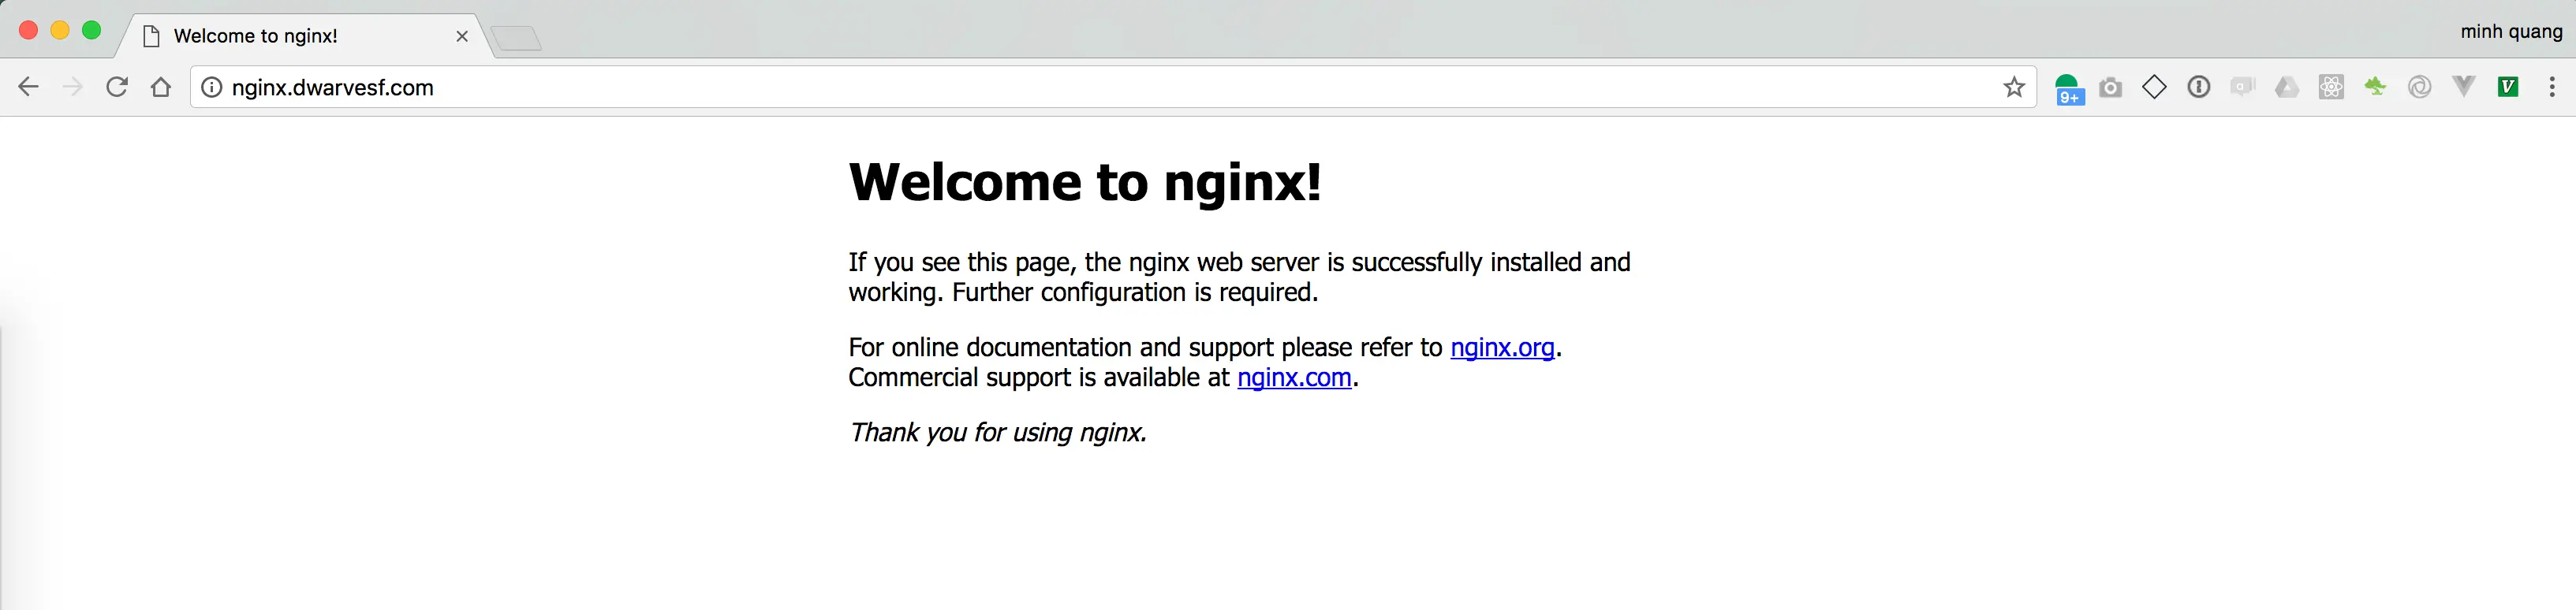Bookmark this page with the star

pyautogui.click(x=2014, y=87)
